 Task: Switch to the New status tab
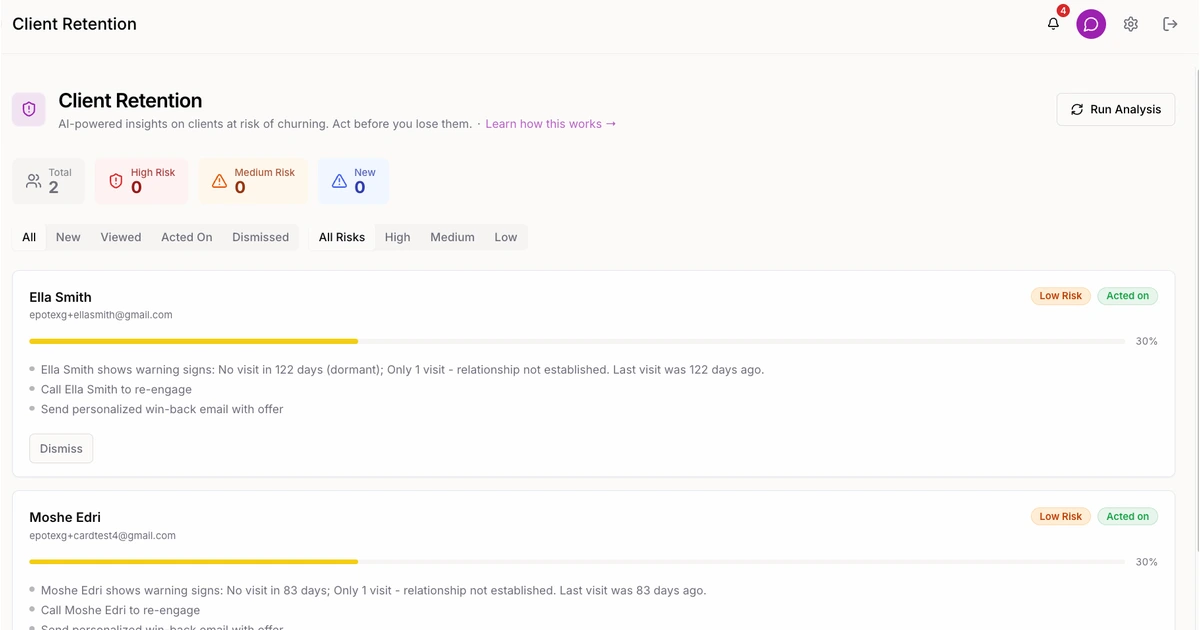(68, 237)
